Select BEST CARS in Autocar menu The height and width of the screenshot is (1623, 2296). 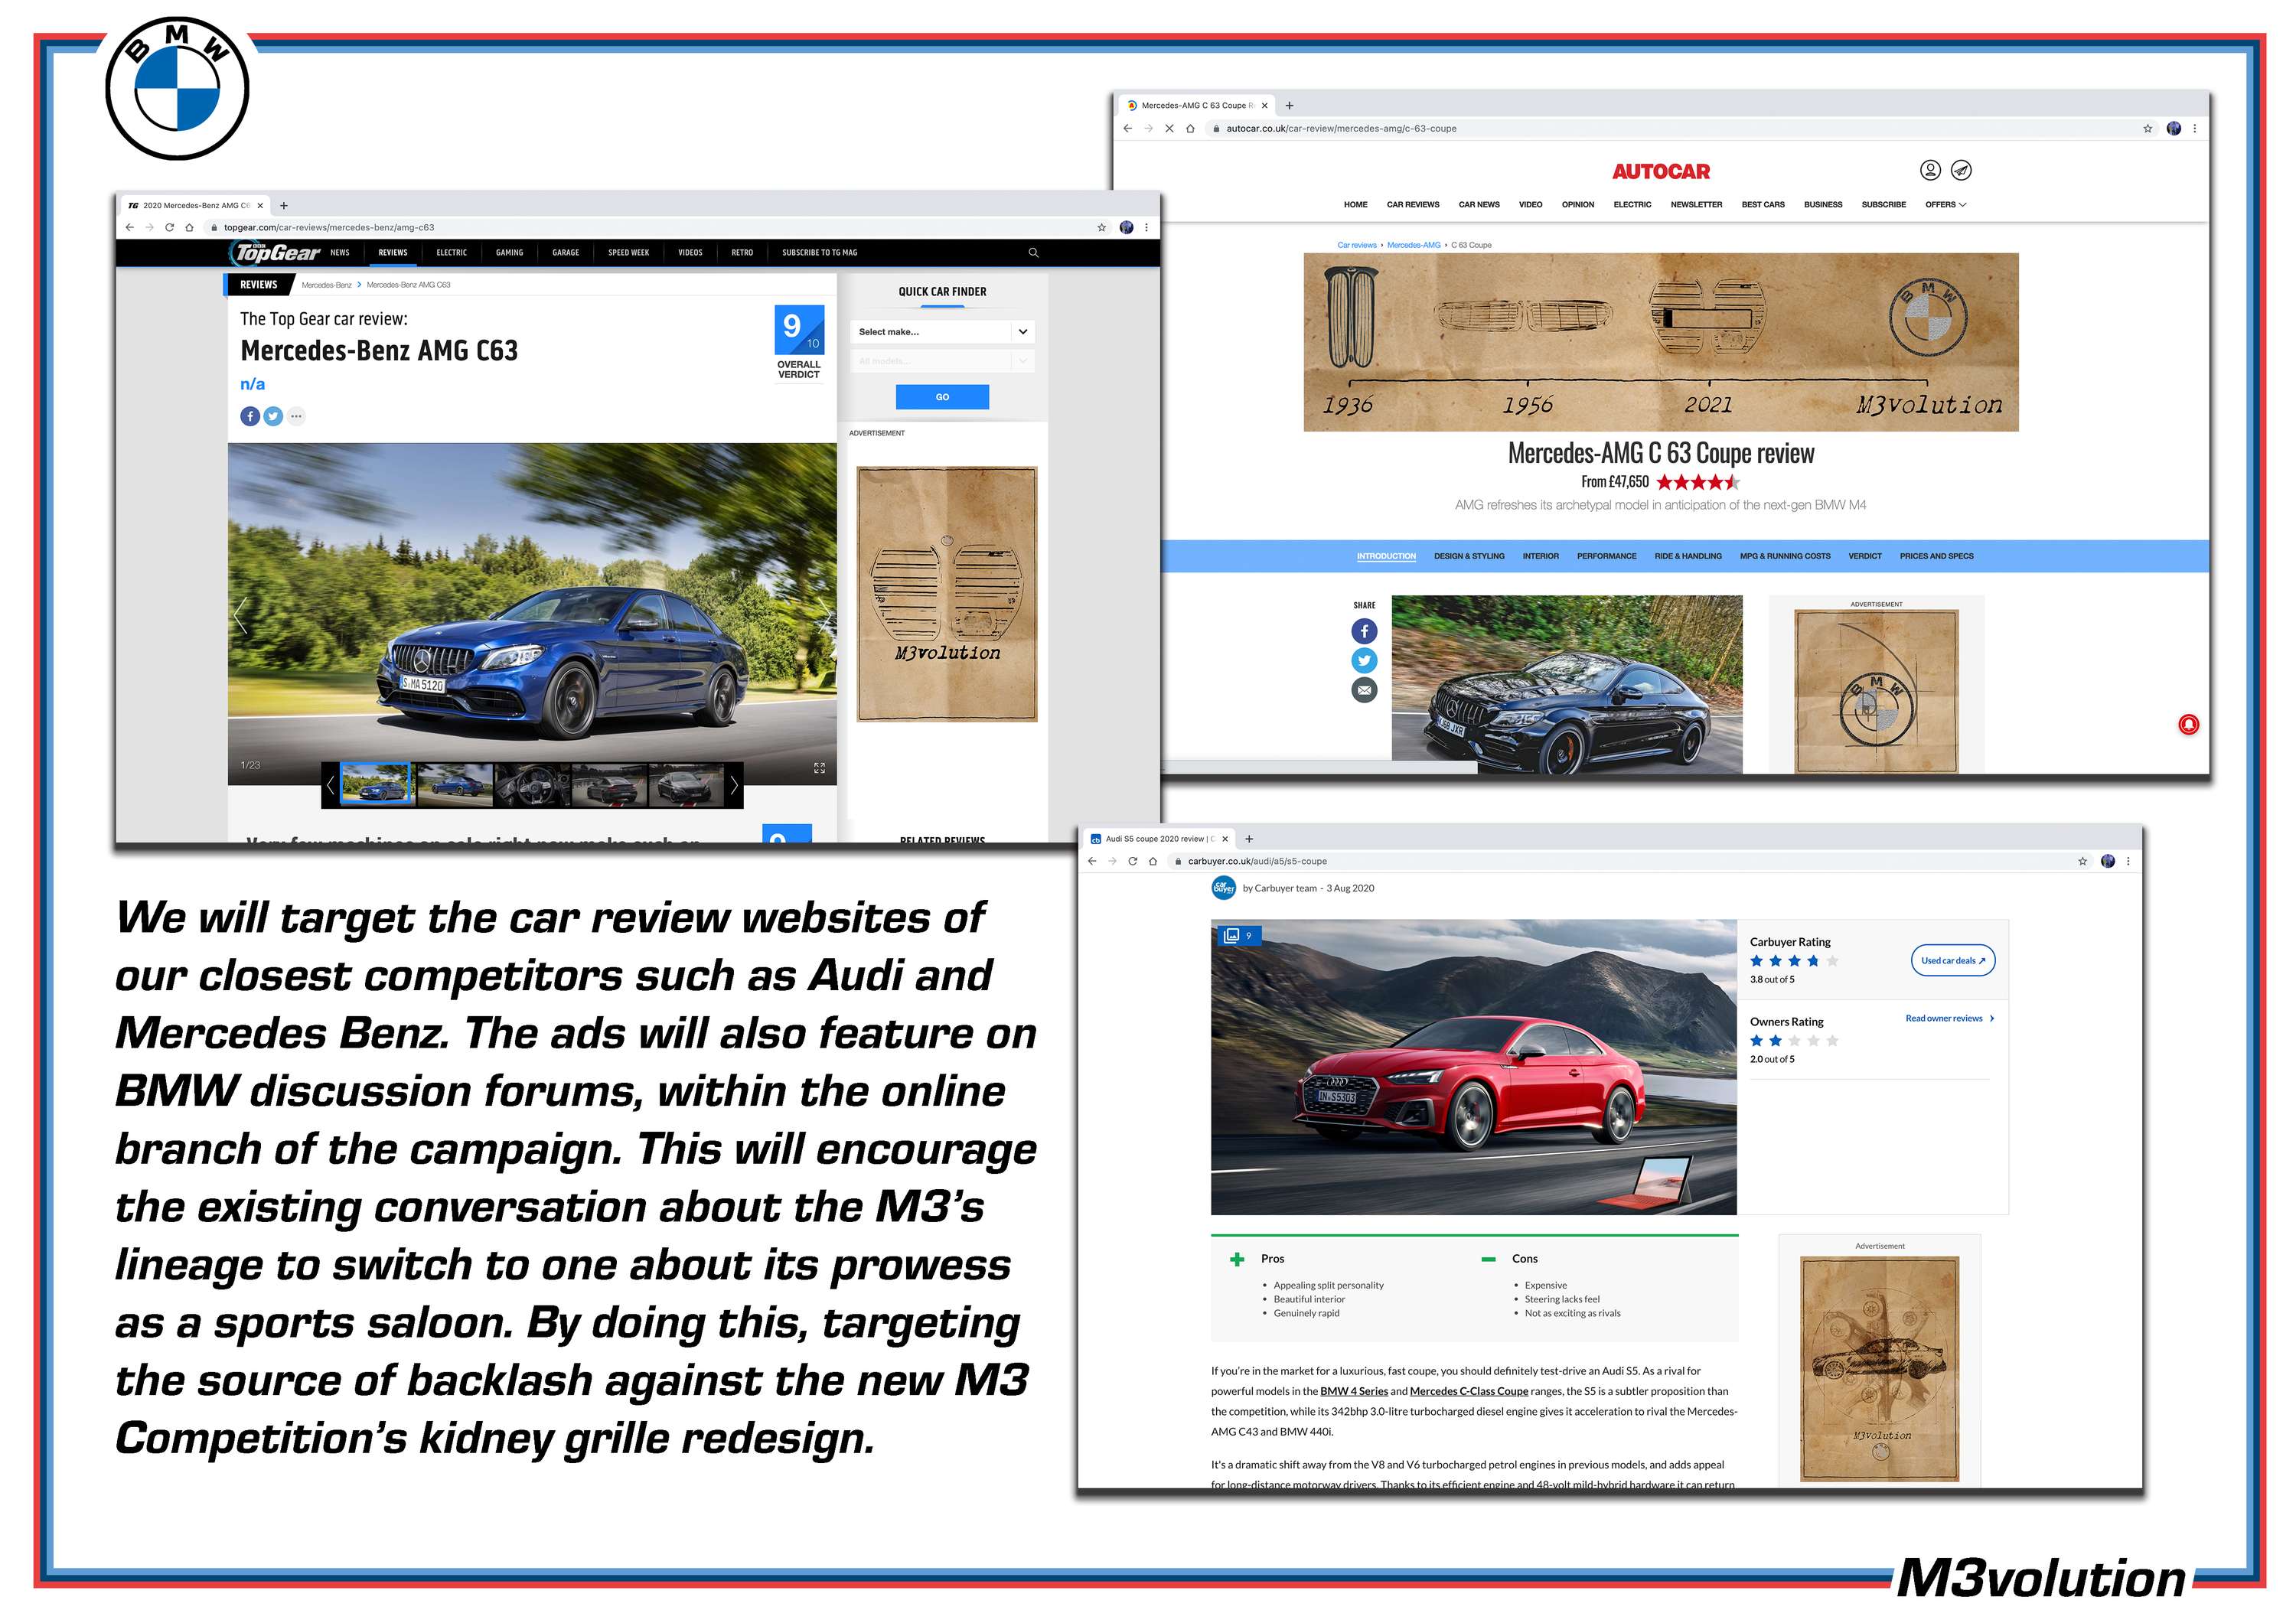pyautogui.click(x=1762, y=205)
